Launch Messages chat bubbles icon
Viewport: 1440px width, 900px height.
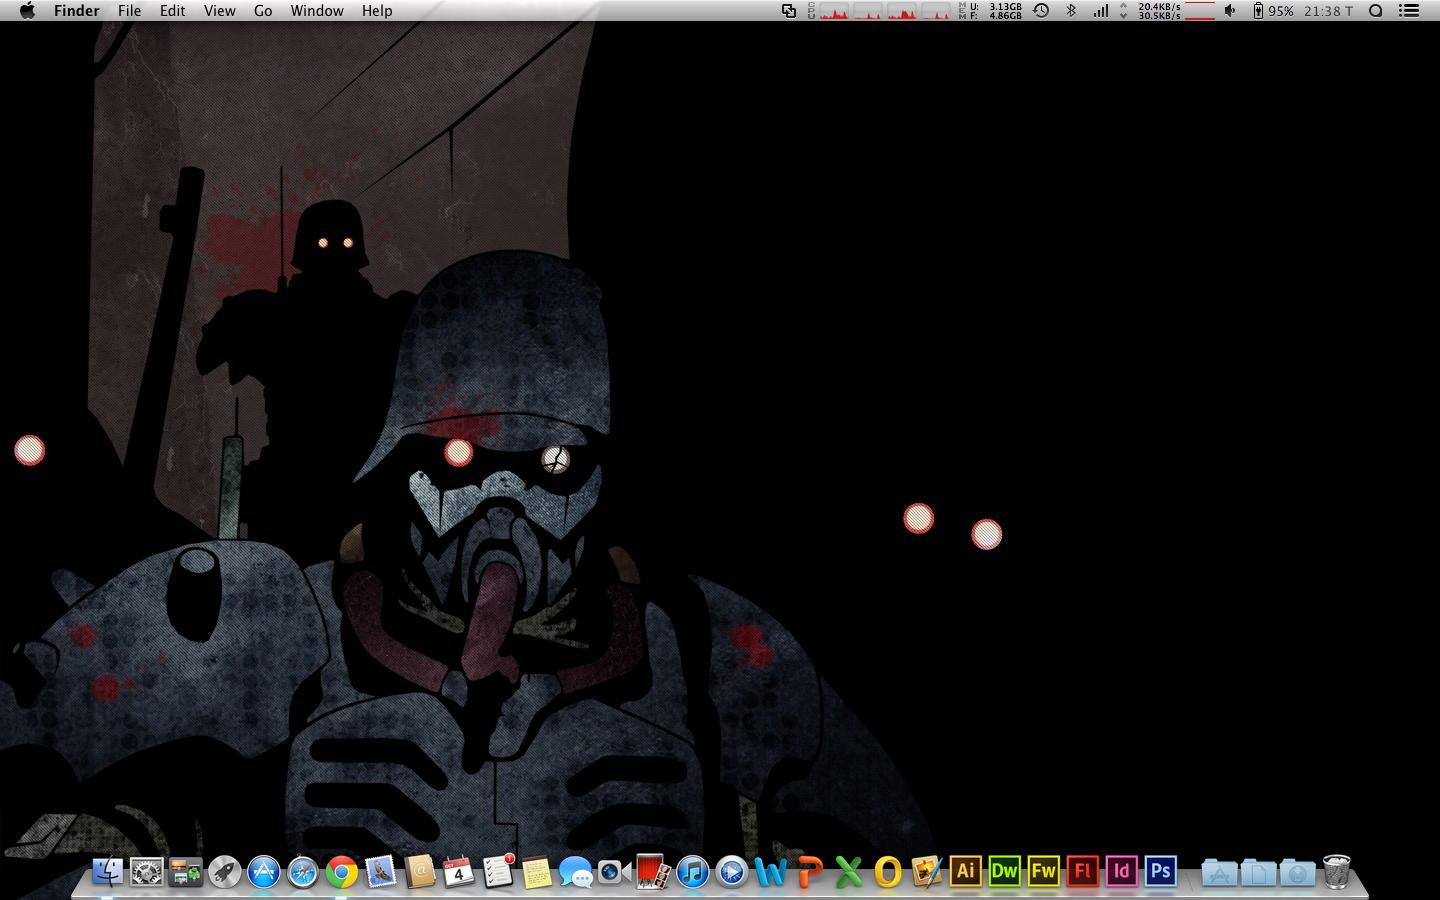[x=576, y=872]
